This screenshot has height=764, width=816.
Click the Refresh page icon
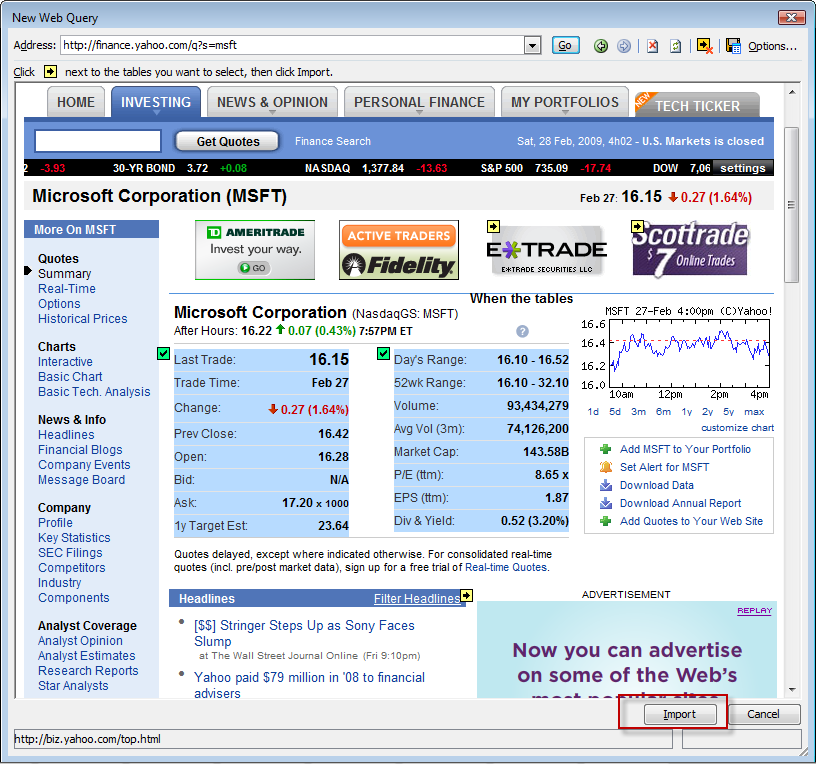[x=675, y=46]
